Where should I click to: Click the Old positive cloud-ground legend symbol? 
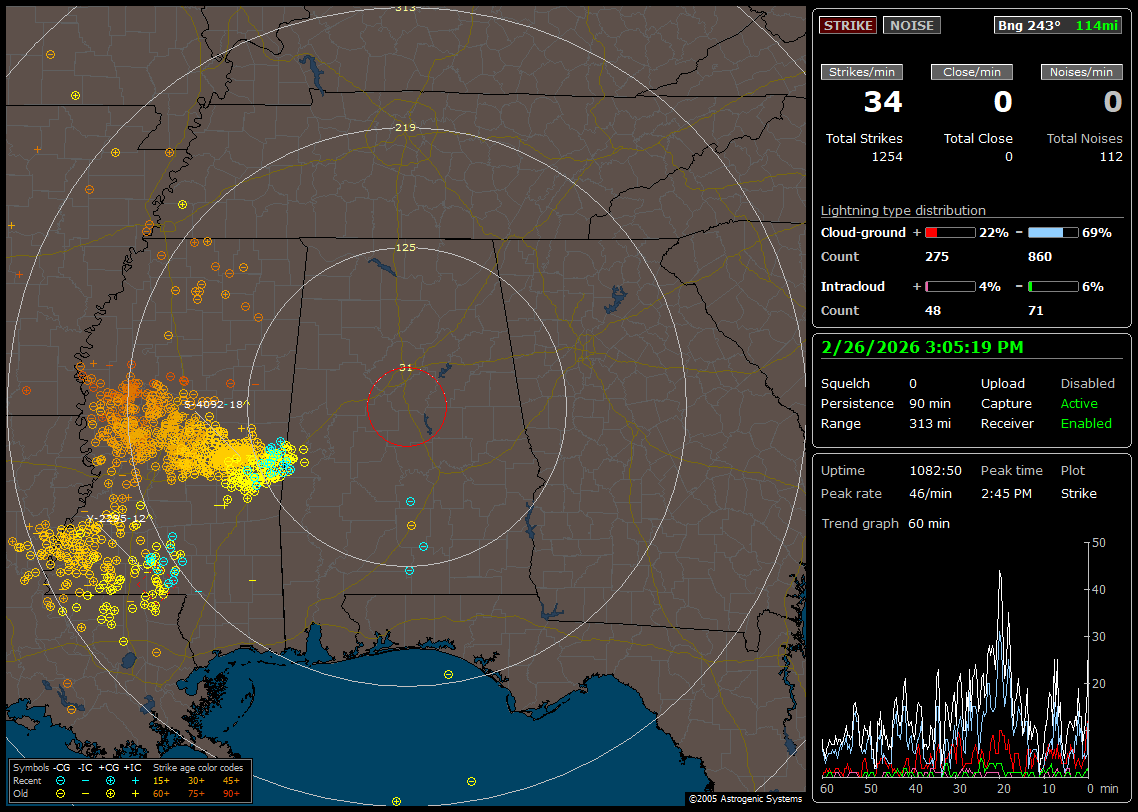tap(110, 793)
